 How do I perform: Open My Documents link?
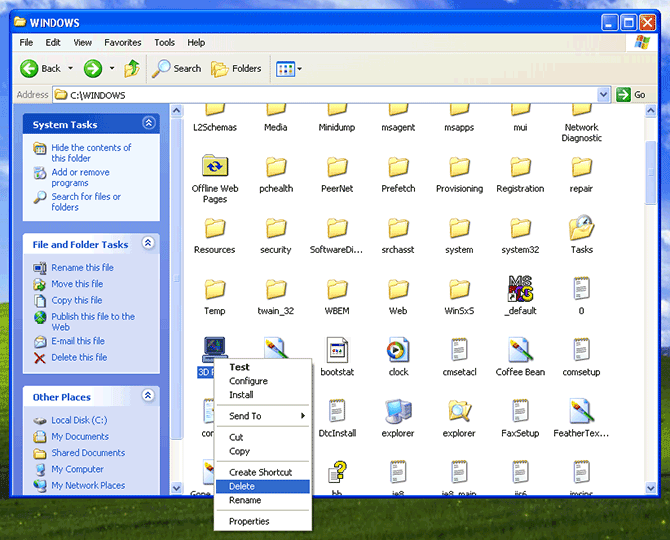(80, 436)
